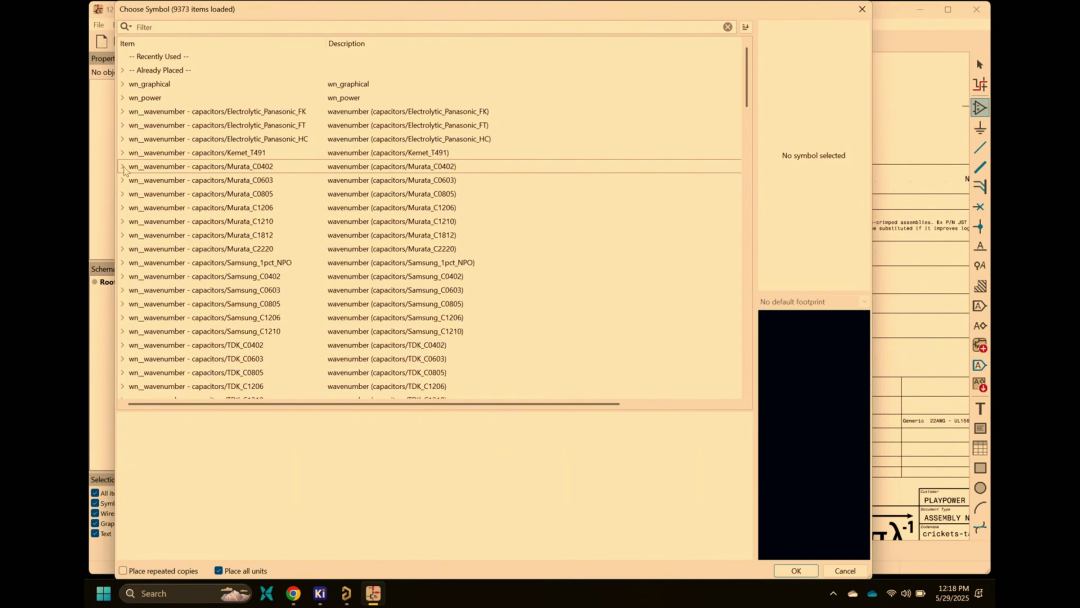Select wn_wavenumber - capacitors/Samsung_C1206 row

point(430,318)
